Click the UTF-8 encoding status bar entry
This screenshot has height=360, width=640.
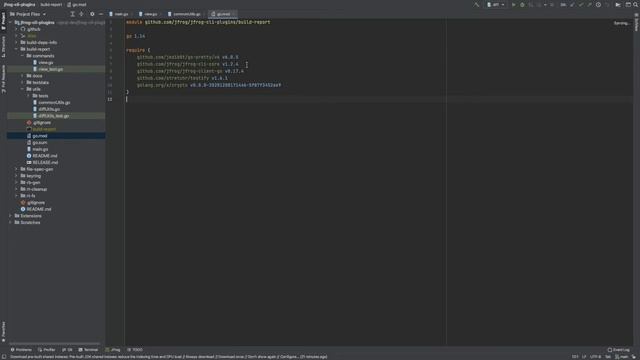596,357
